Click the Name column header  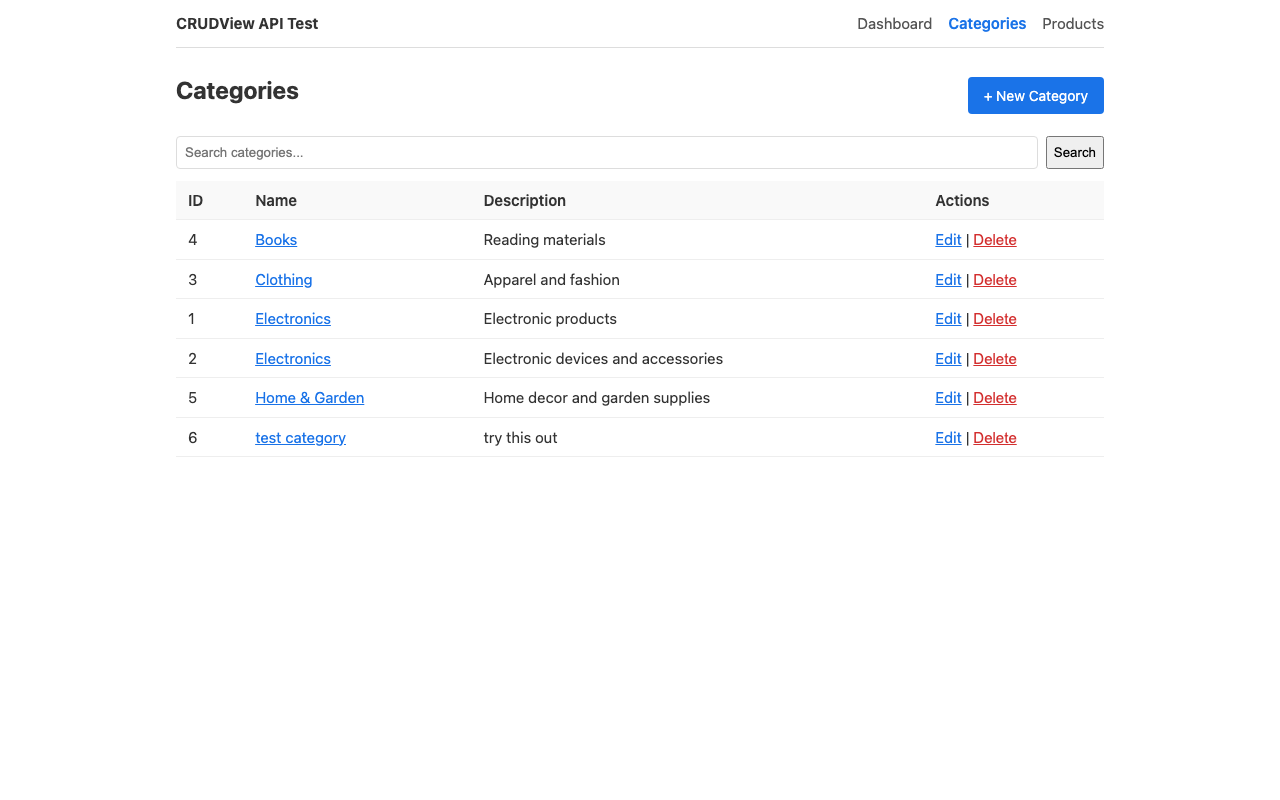pos(276,200)
